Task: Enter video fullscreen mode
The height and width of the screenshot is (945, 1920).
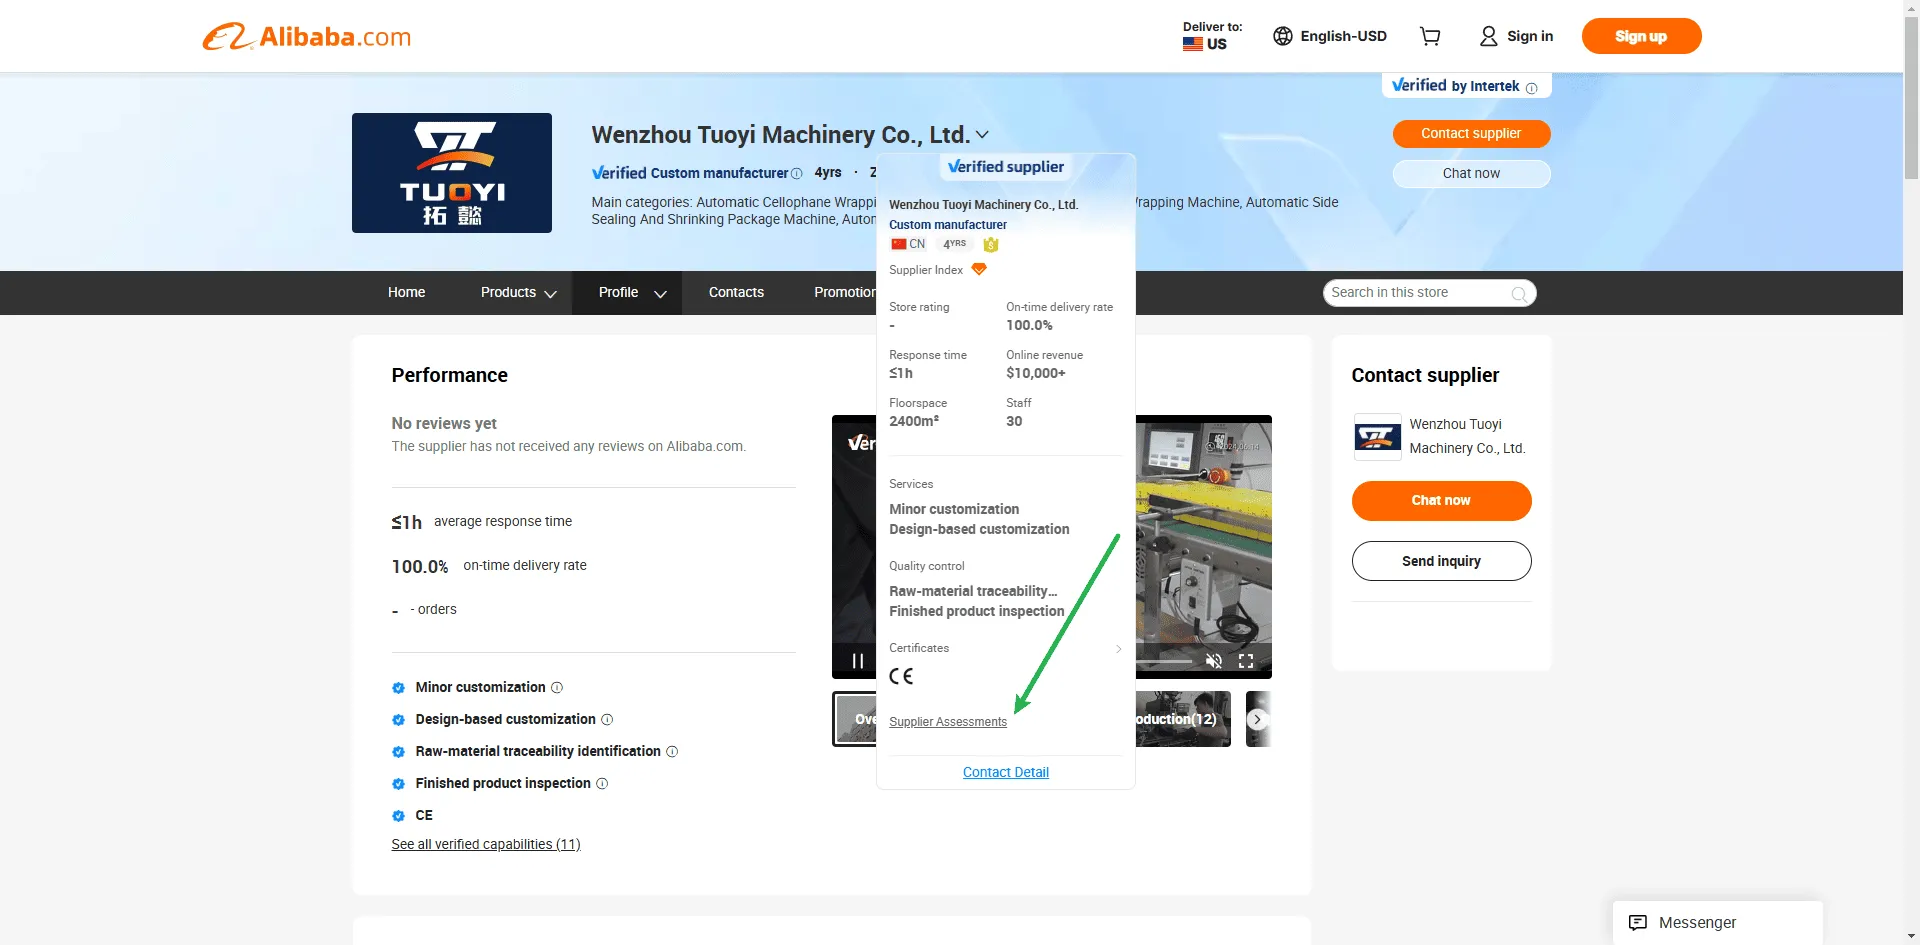Action: point(1246,661)
